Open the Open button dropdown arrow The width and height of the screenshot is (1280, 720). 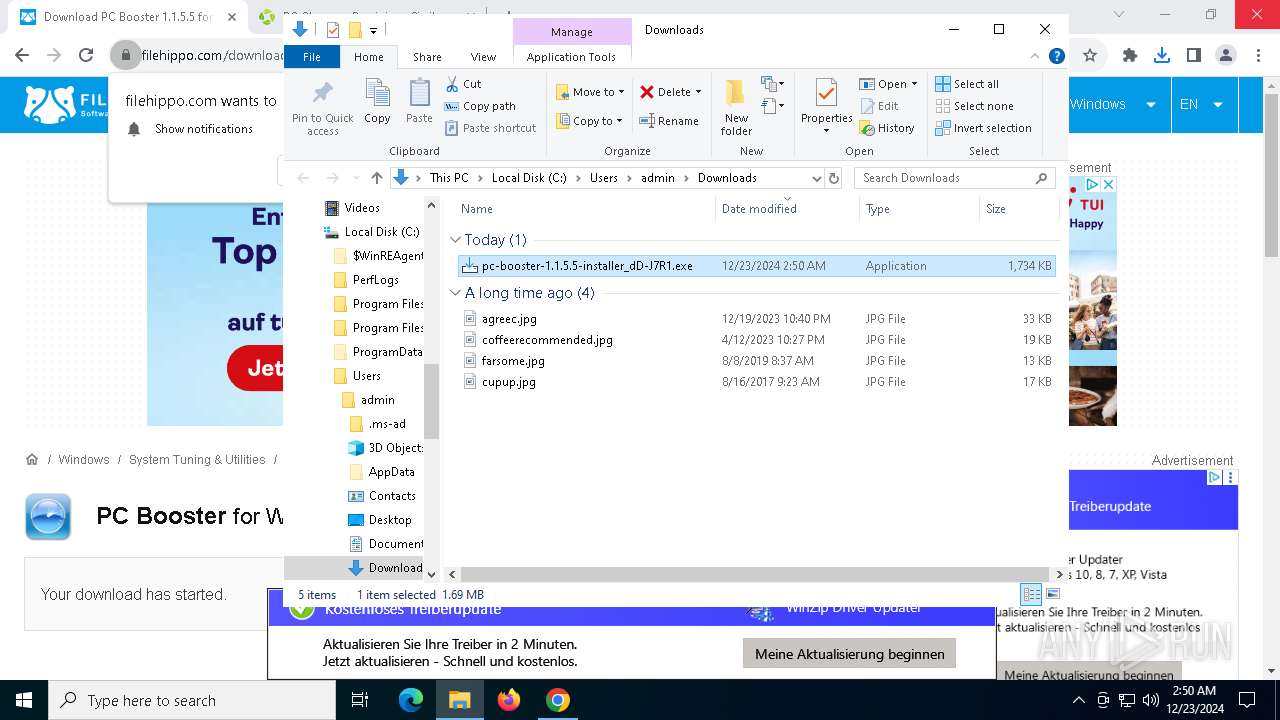(914, 84)
